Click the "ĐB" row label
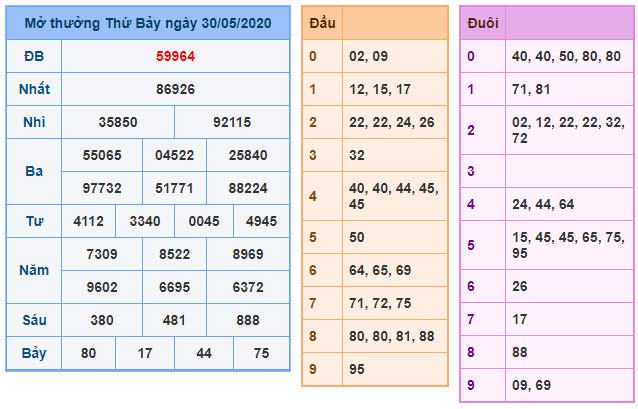This screenshot has height=409, width=638. click(x=34, y=57)
